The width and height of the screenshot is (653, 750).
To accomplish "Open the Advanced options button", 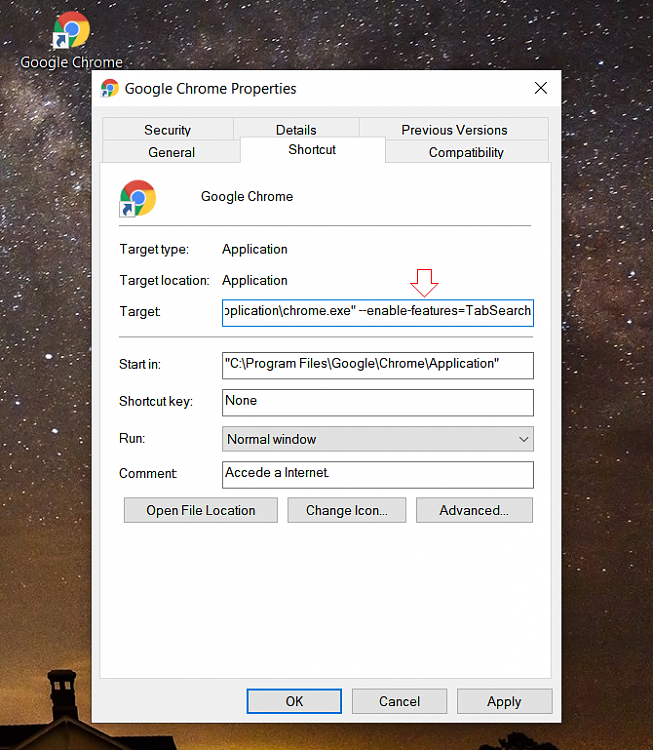I will pyautogui.click(x=474, y=510).
